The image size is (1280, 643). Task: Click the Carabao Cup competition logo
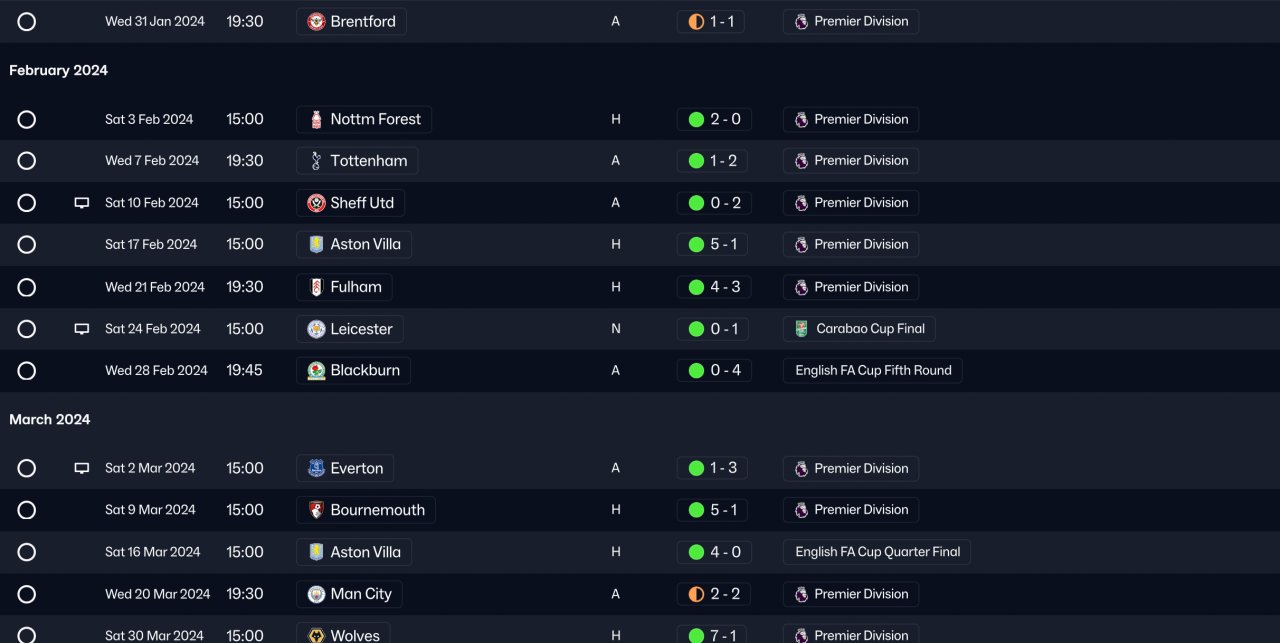tap(801, 329)
